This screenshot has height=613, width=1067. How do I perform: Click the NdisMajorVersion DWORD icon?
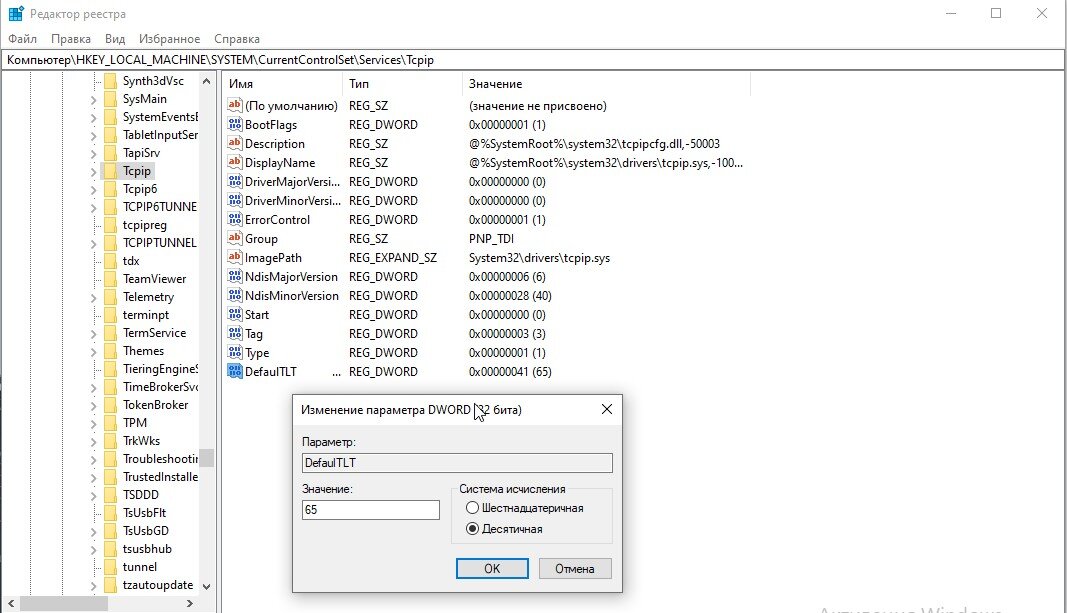(x=235, y=277)
